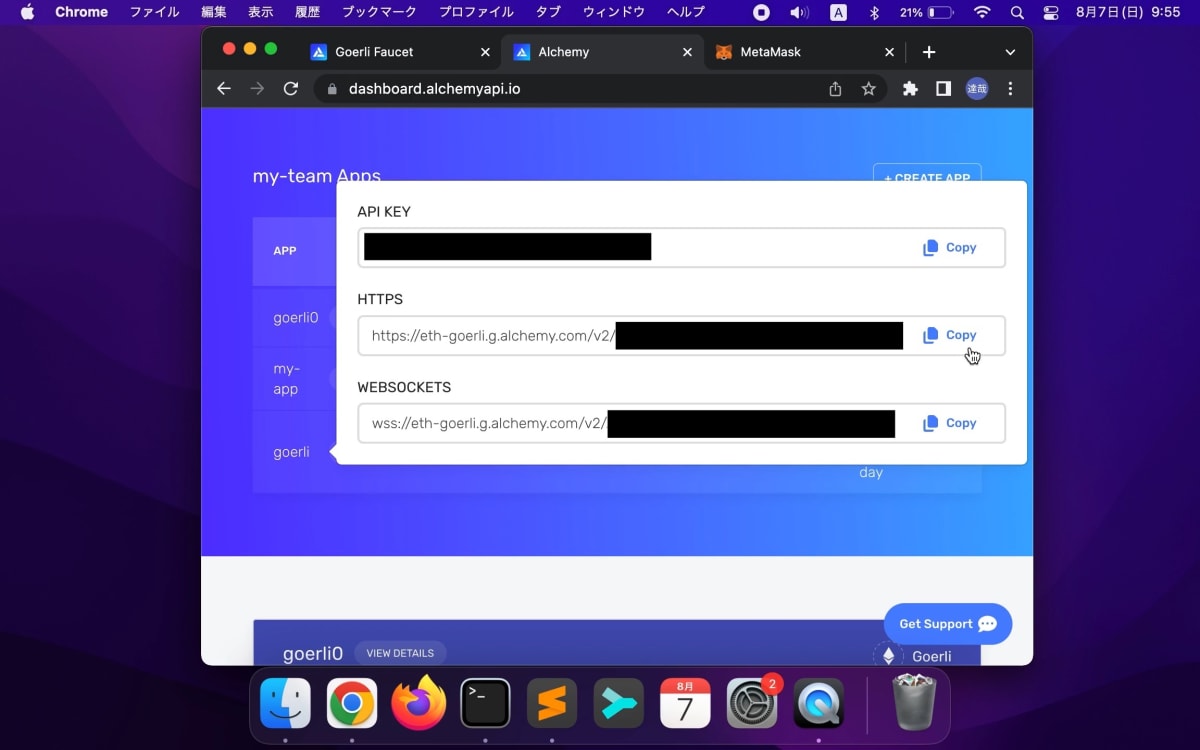
Task: Click the site lock icon
Action: tap(332, 89)
